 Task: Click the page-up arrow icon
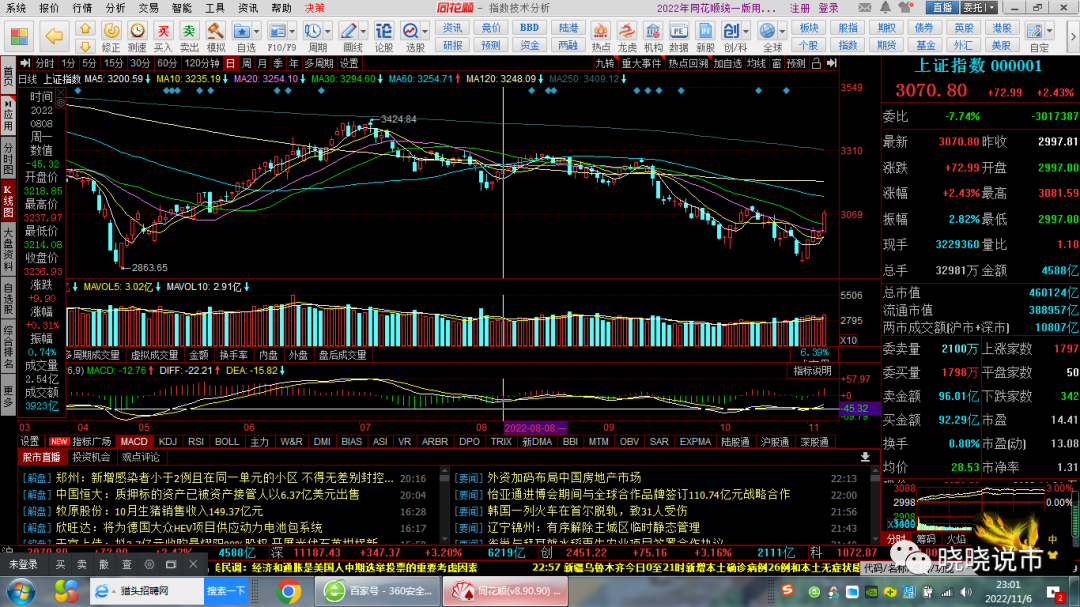85,28
